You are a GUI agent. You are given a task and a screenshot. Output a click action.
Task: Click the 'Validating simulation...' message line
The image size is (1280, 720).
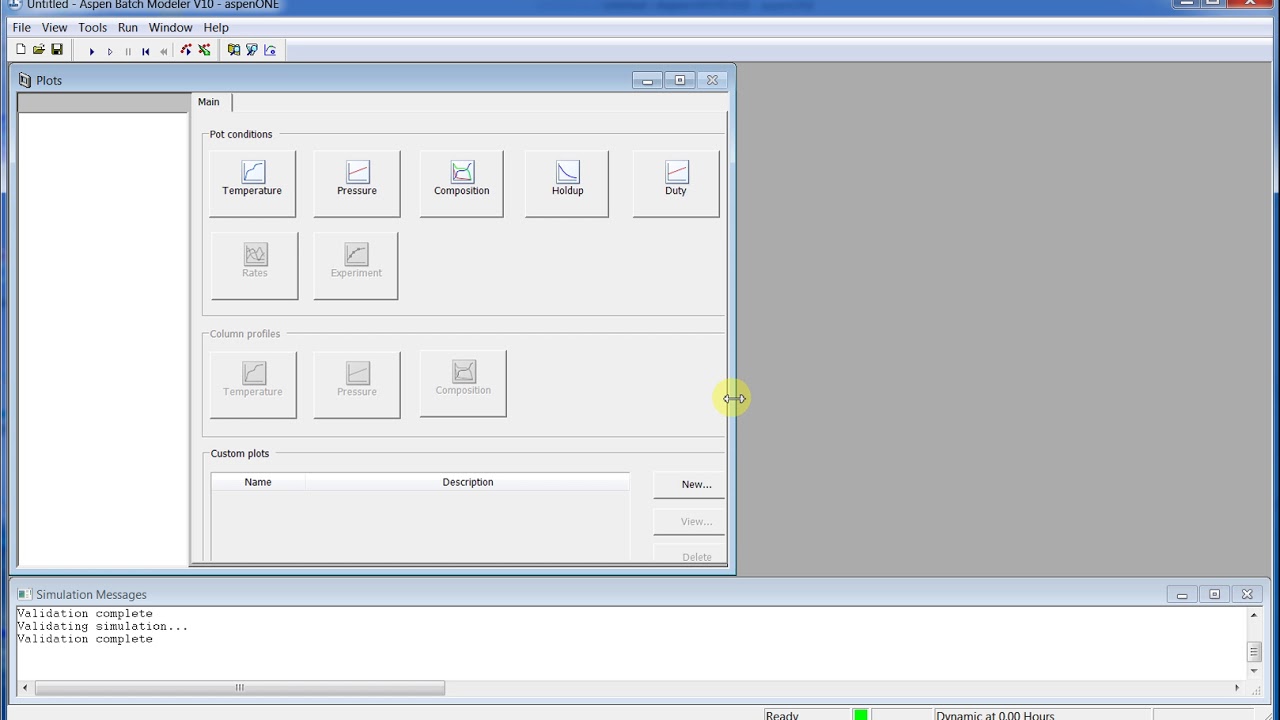point(102,626)
